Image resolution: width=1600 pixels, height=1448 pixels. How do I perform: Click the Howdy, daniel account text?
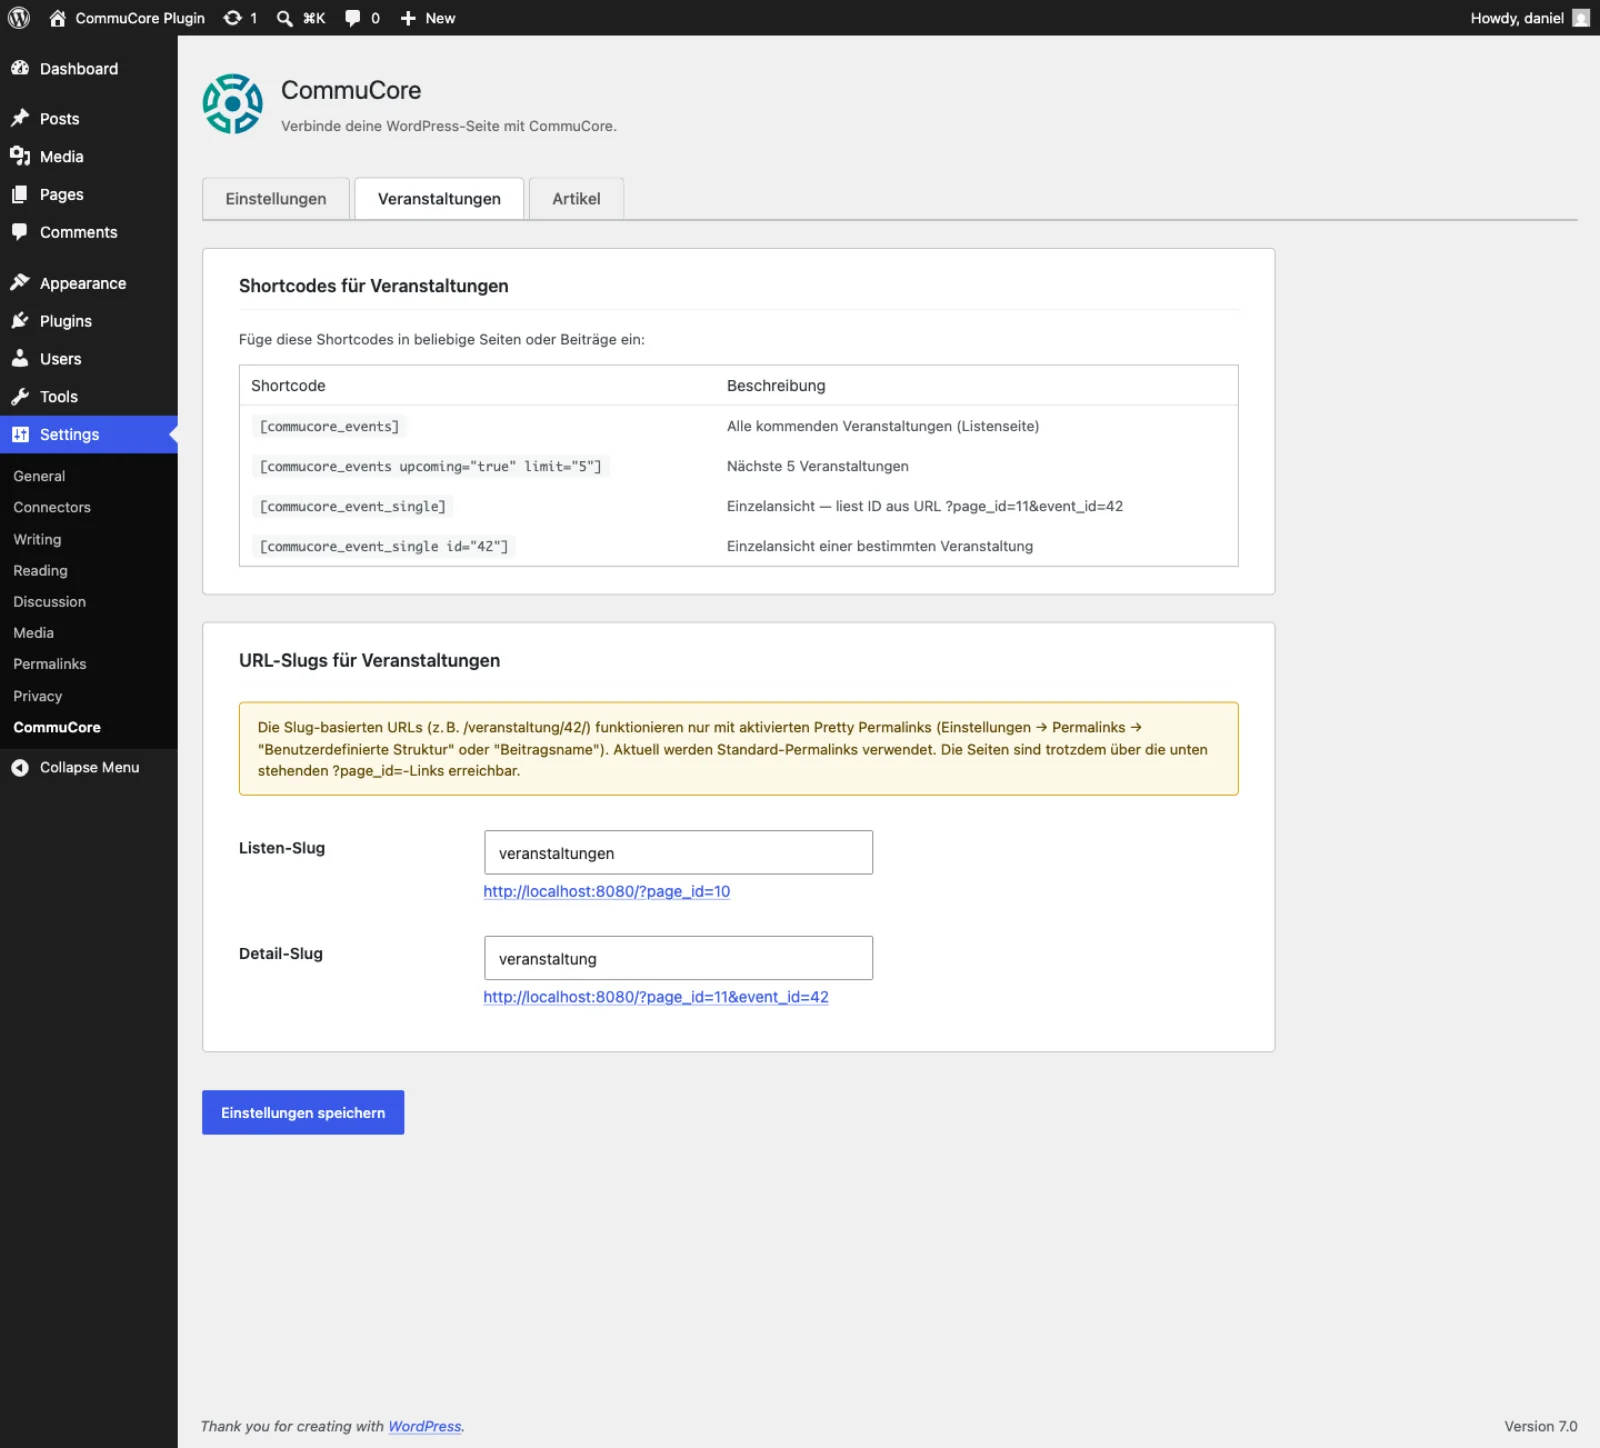(1517, 18)
